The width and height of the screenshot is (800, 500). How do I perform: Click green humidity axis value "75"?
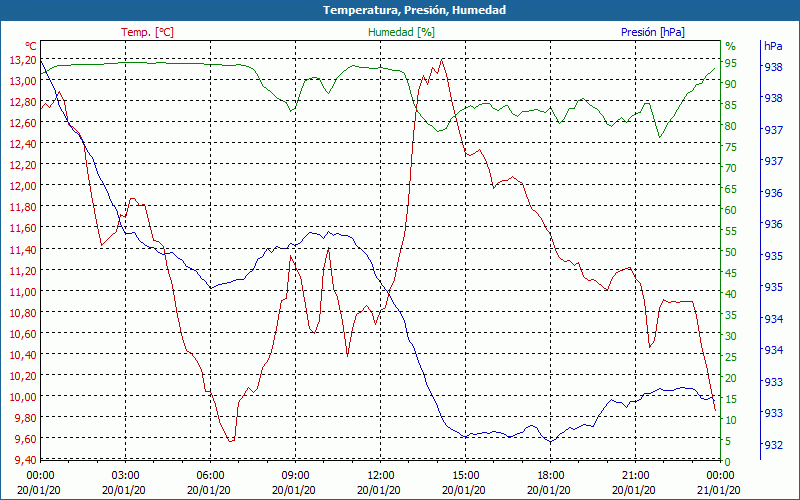point(731,147)
